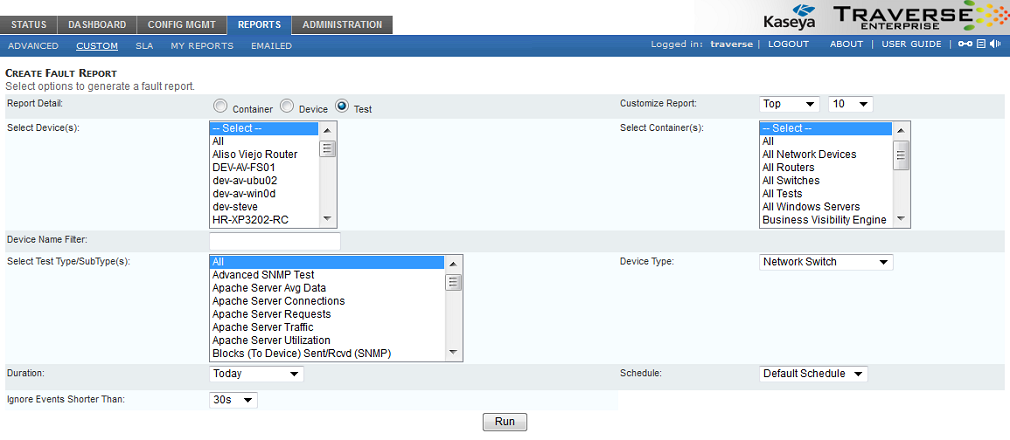Open the Administration tab

342,25
